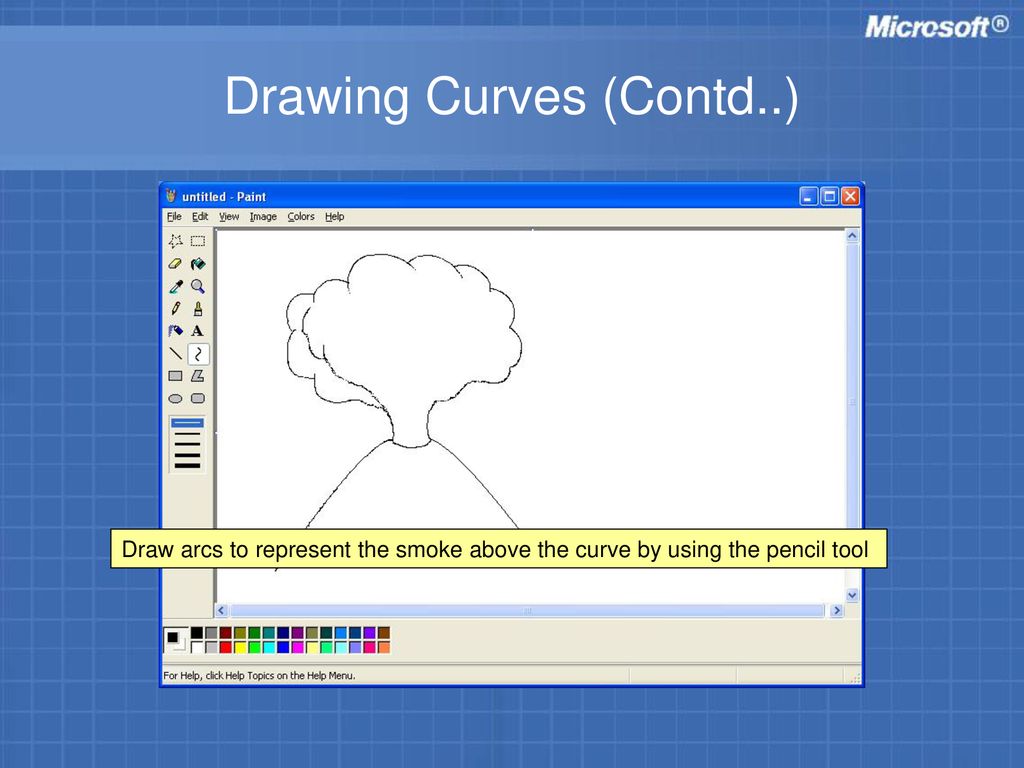Image resolution: width=1024 pixels, height=768 pixels.
Task: Click the horizontal scrollbar right arrow
Action: 837,611
